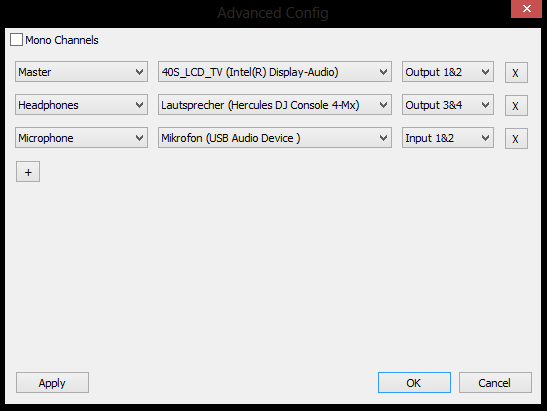
Task: Expand the Mikrofon USB Audio Device dropdown
Action: point(275,138)
